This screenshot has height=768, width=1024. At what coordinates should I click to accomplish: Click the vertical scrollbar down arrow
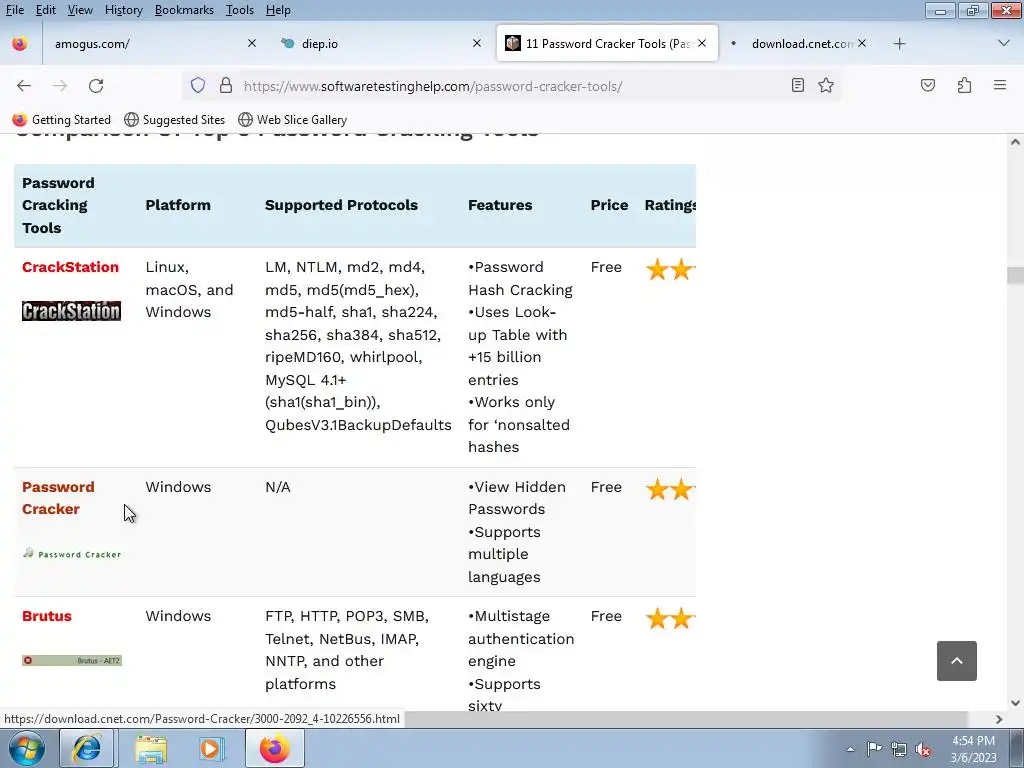(1015, 703)
